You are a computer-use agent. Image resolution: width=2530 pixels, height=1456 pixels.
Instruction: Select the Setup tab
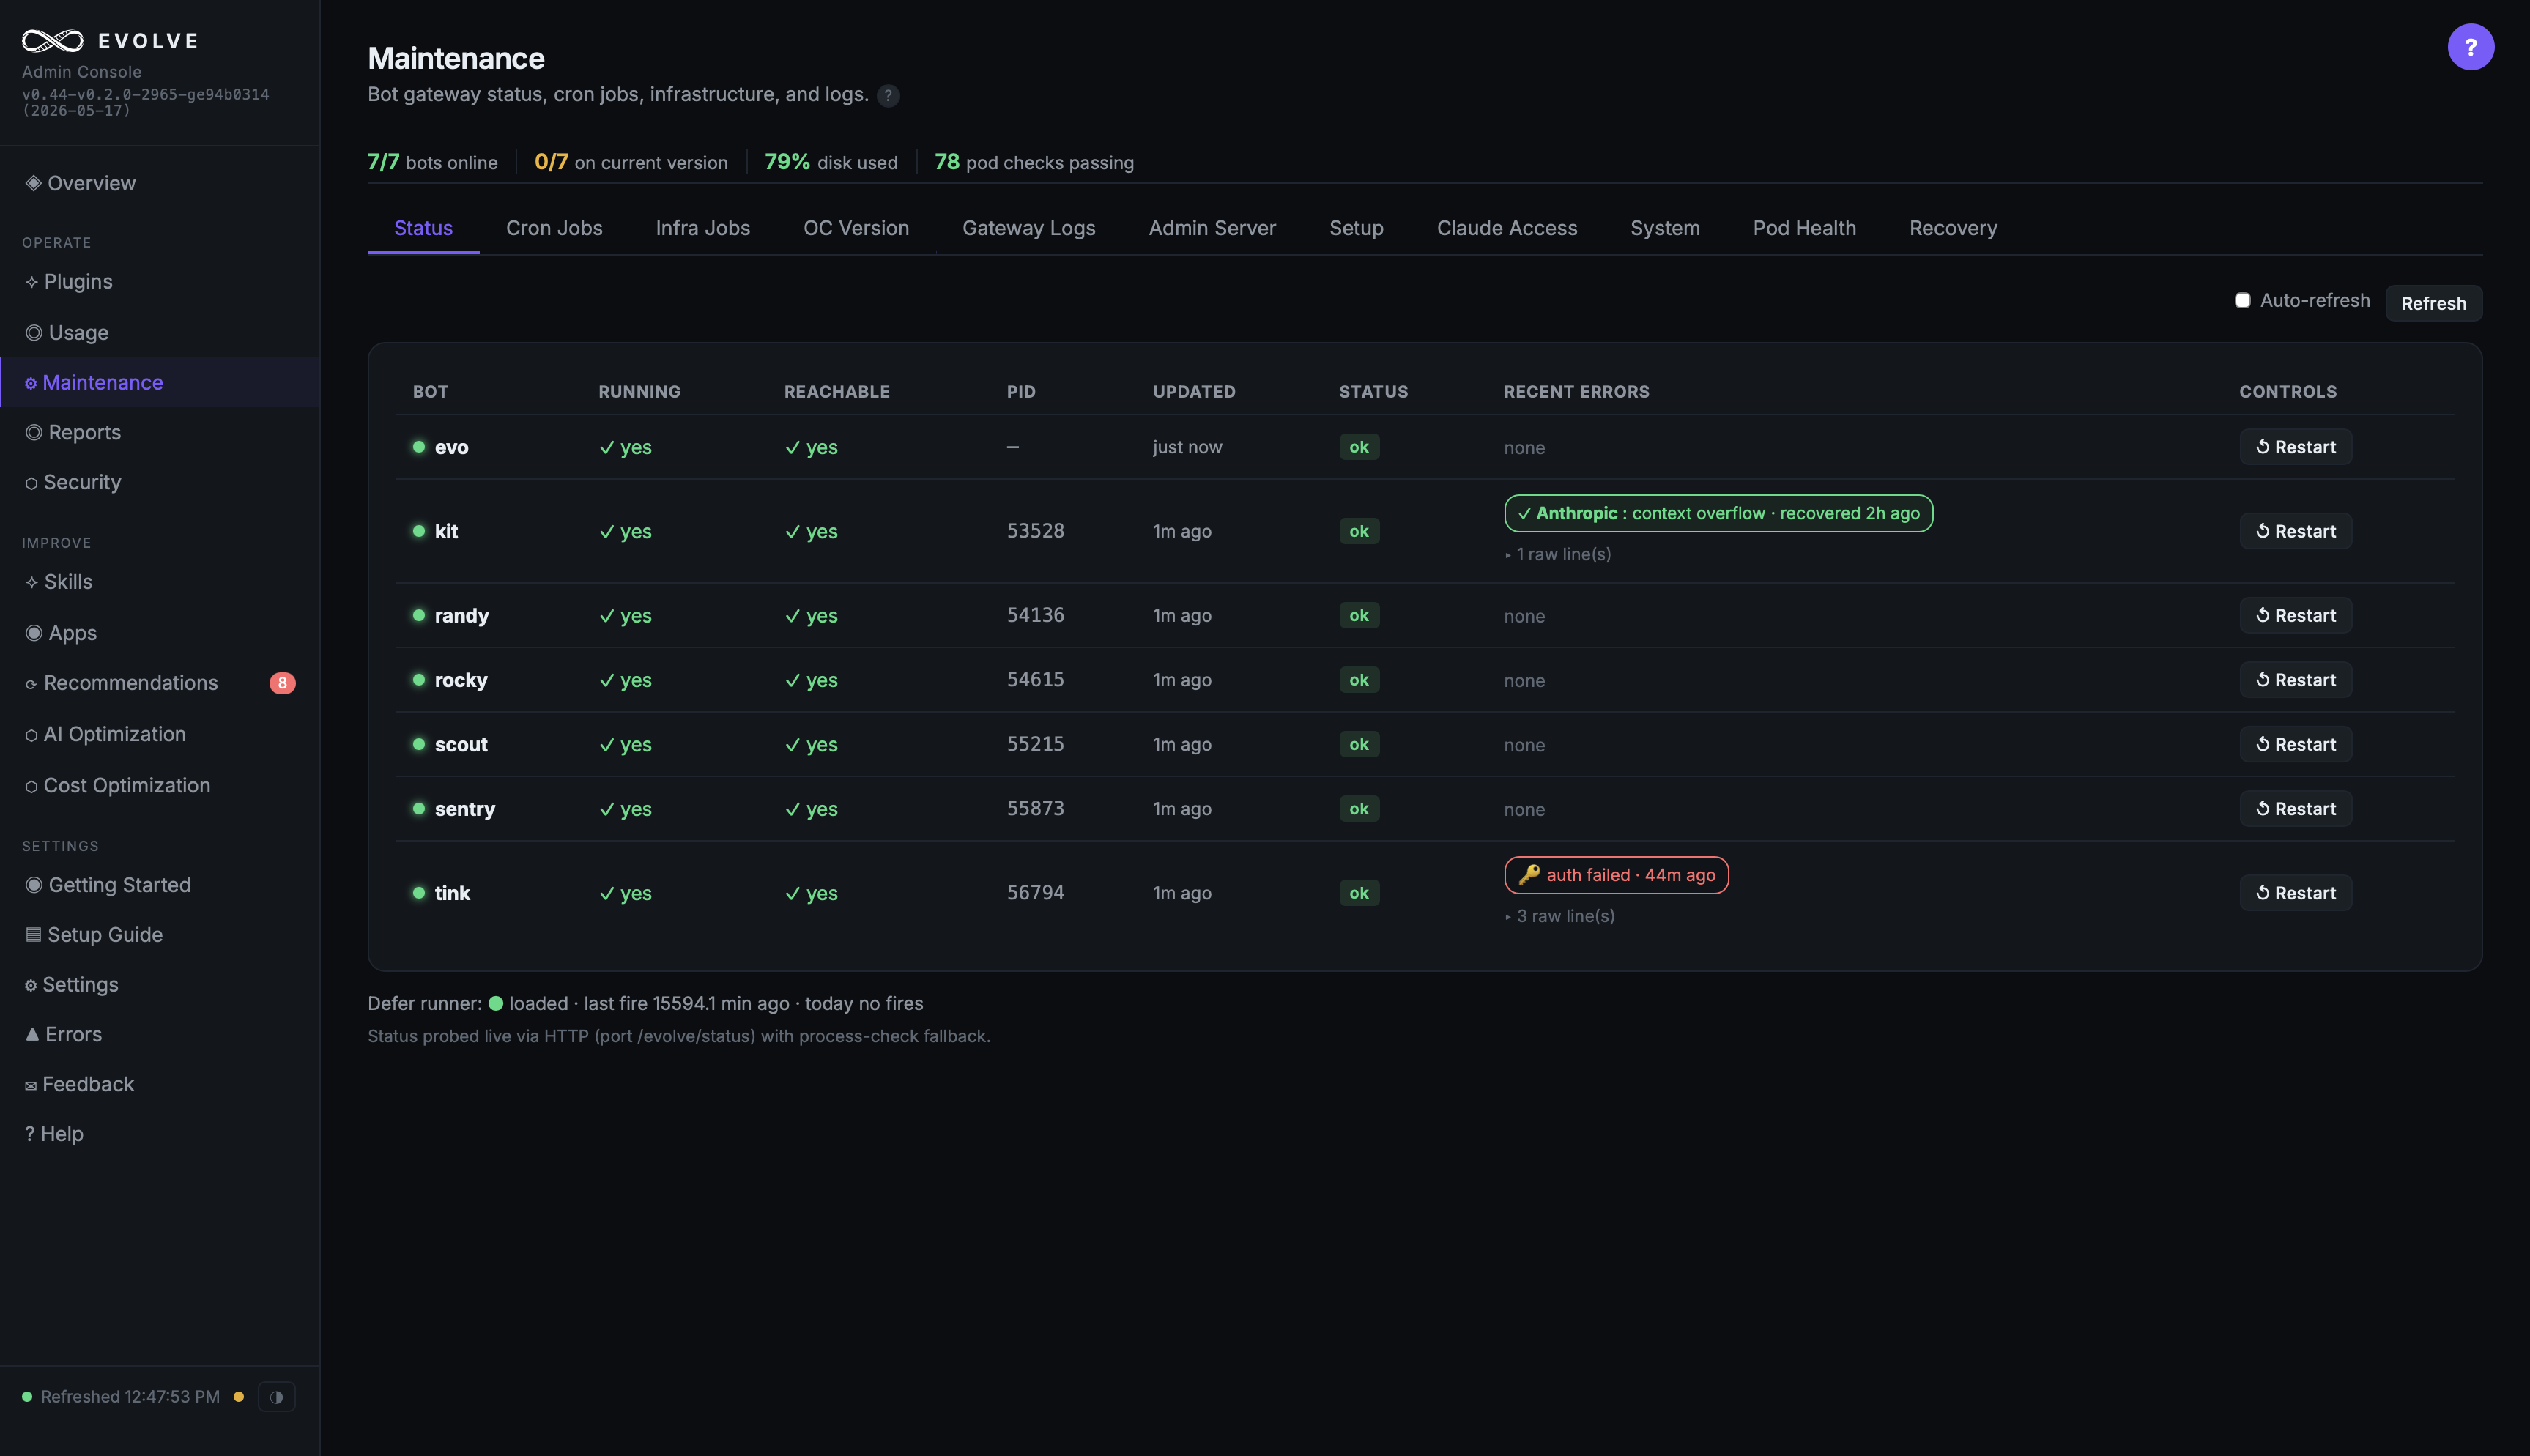click(1356, 228)
